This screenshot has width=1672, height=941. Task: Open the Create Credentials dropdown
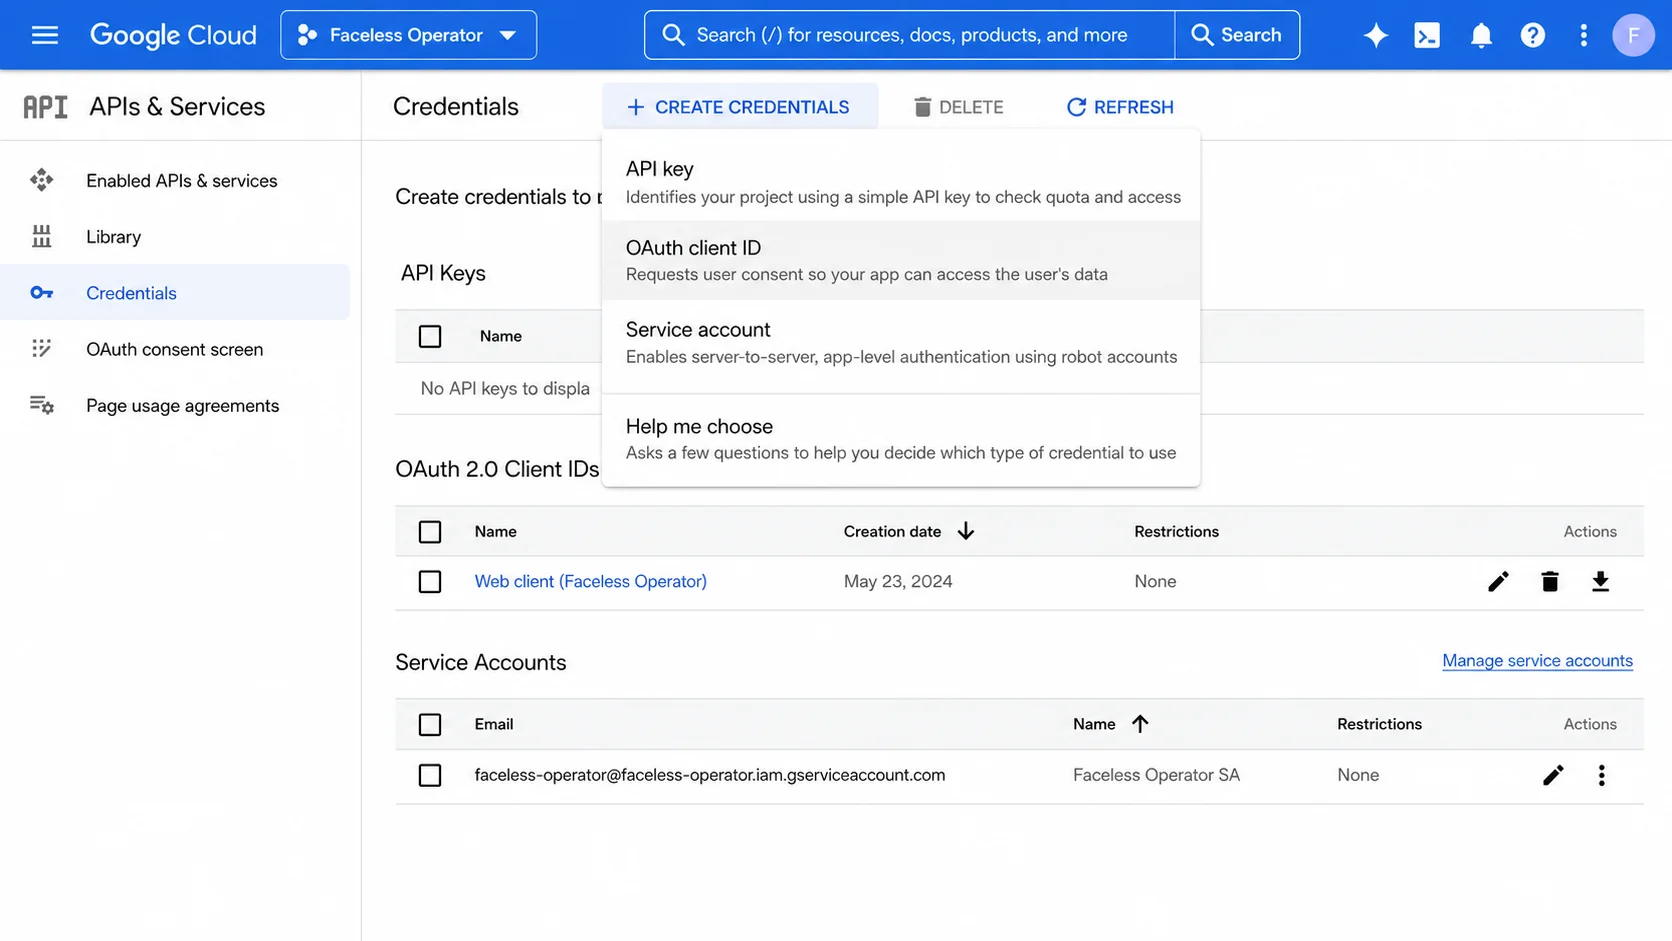click(739, 107)
